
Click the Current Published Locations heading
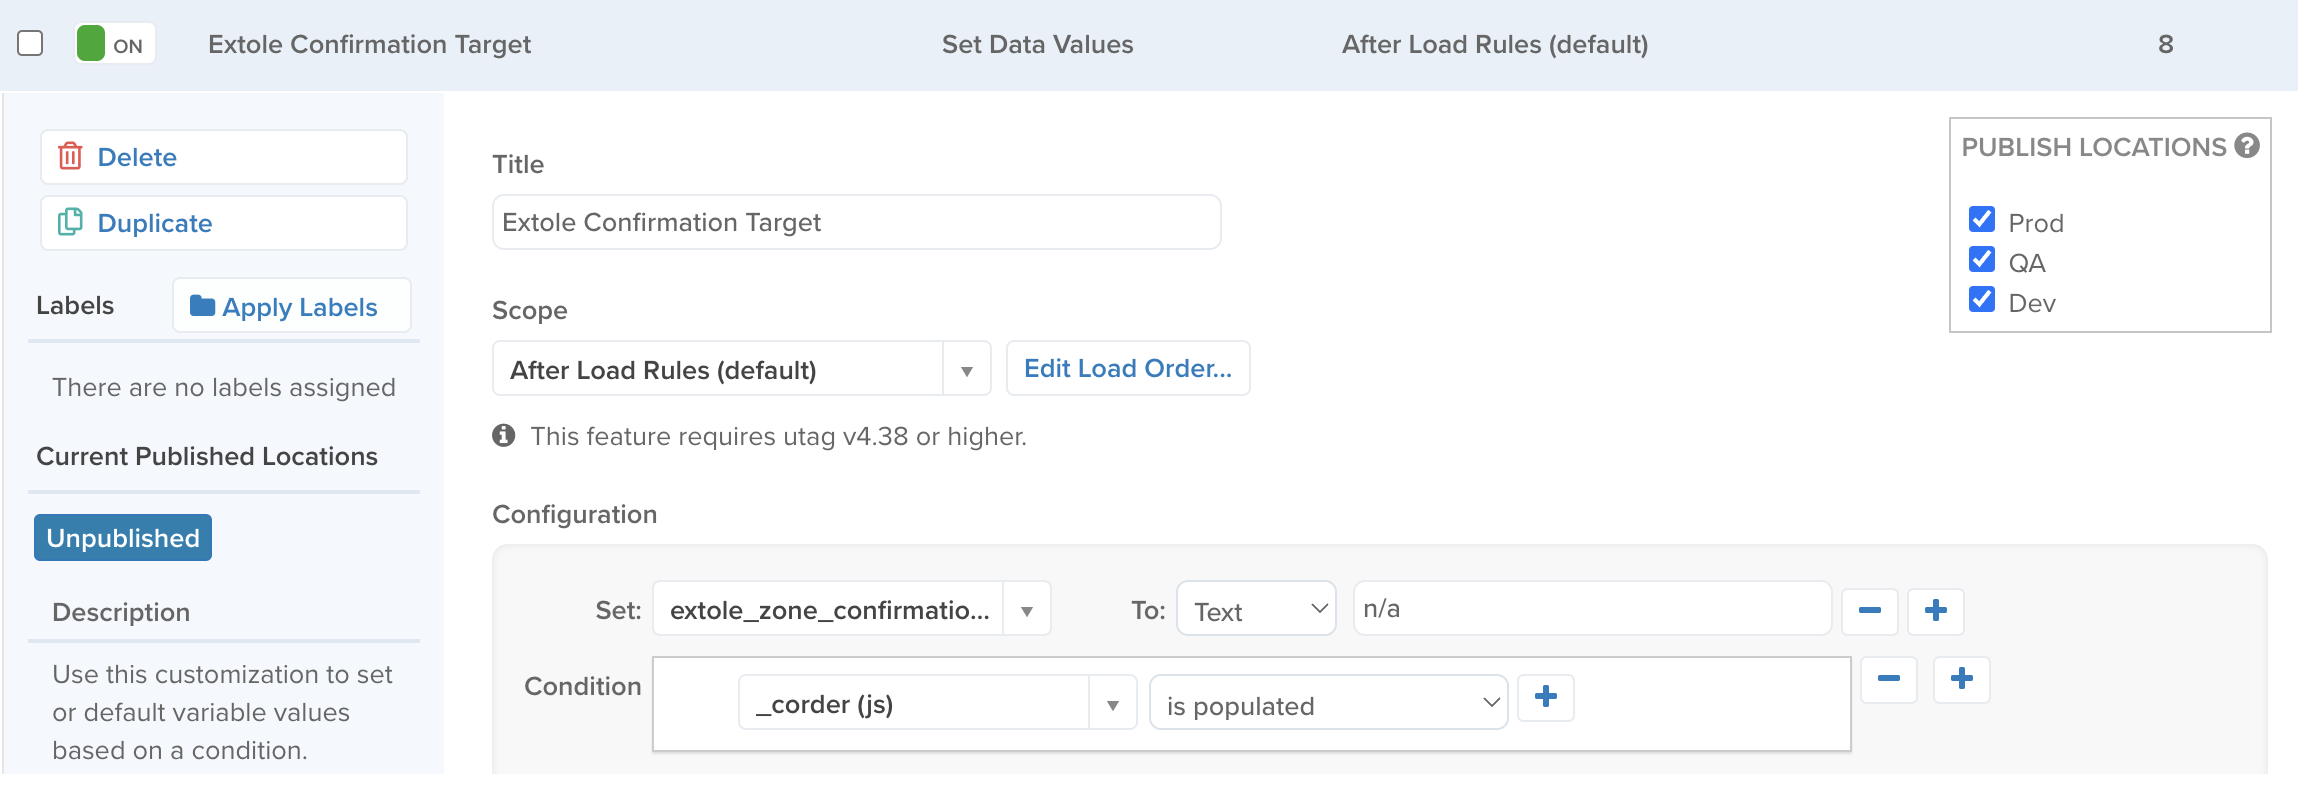[207, 456]
